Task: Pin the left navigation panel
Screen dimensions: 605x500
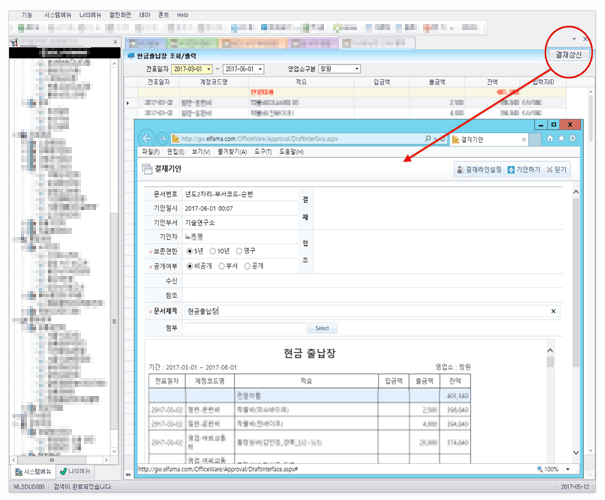Action: tap(115, 42)
